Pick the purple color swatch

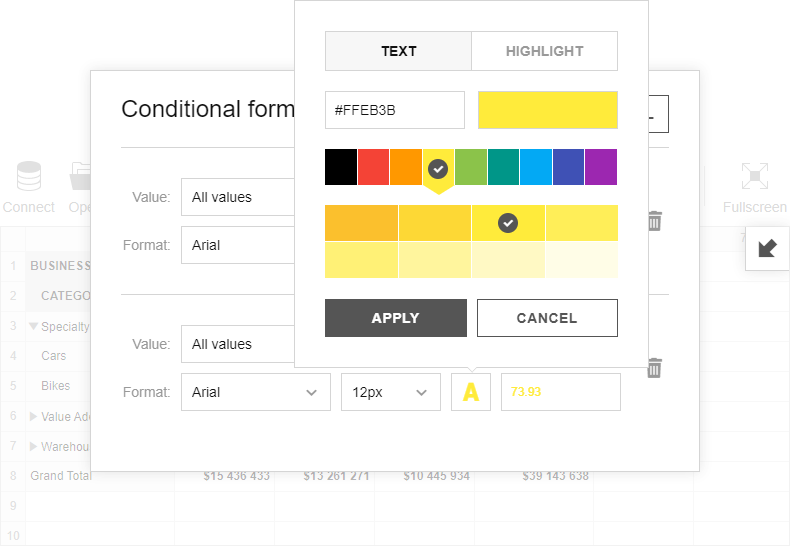(x=601, y=167)
